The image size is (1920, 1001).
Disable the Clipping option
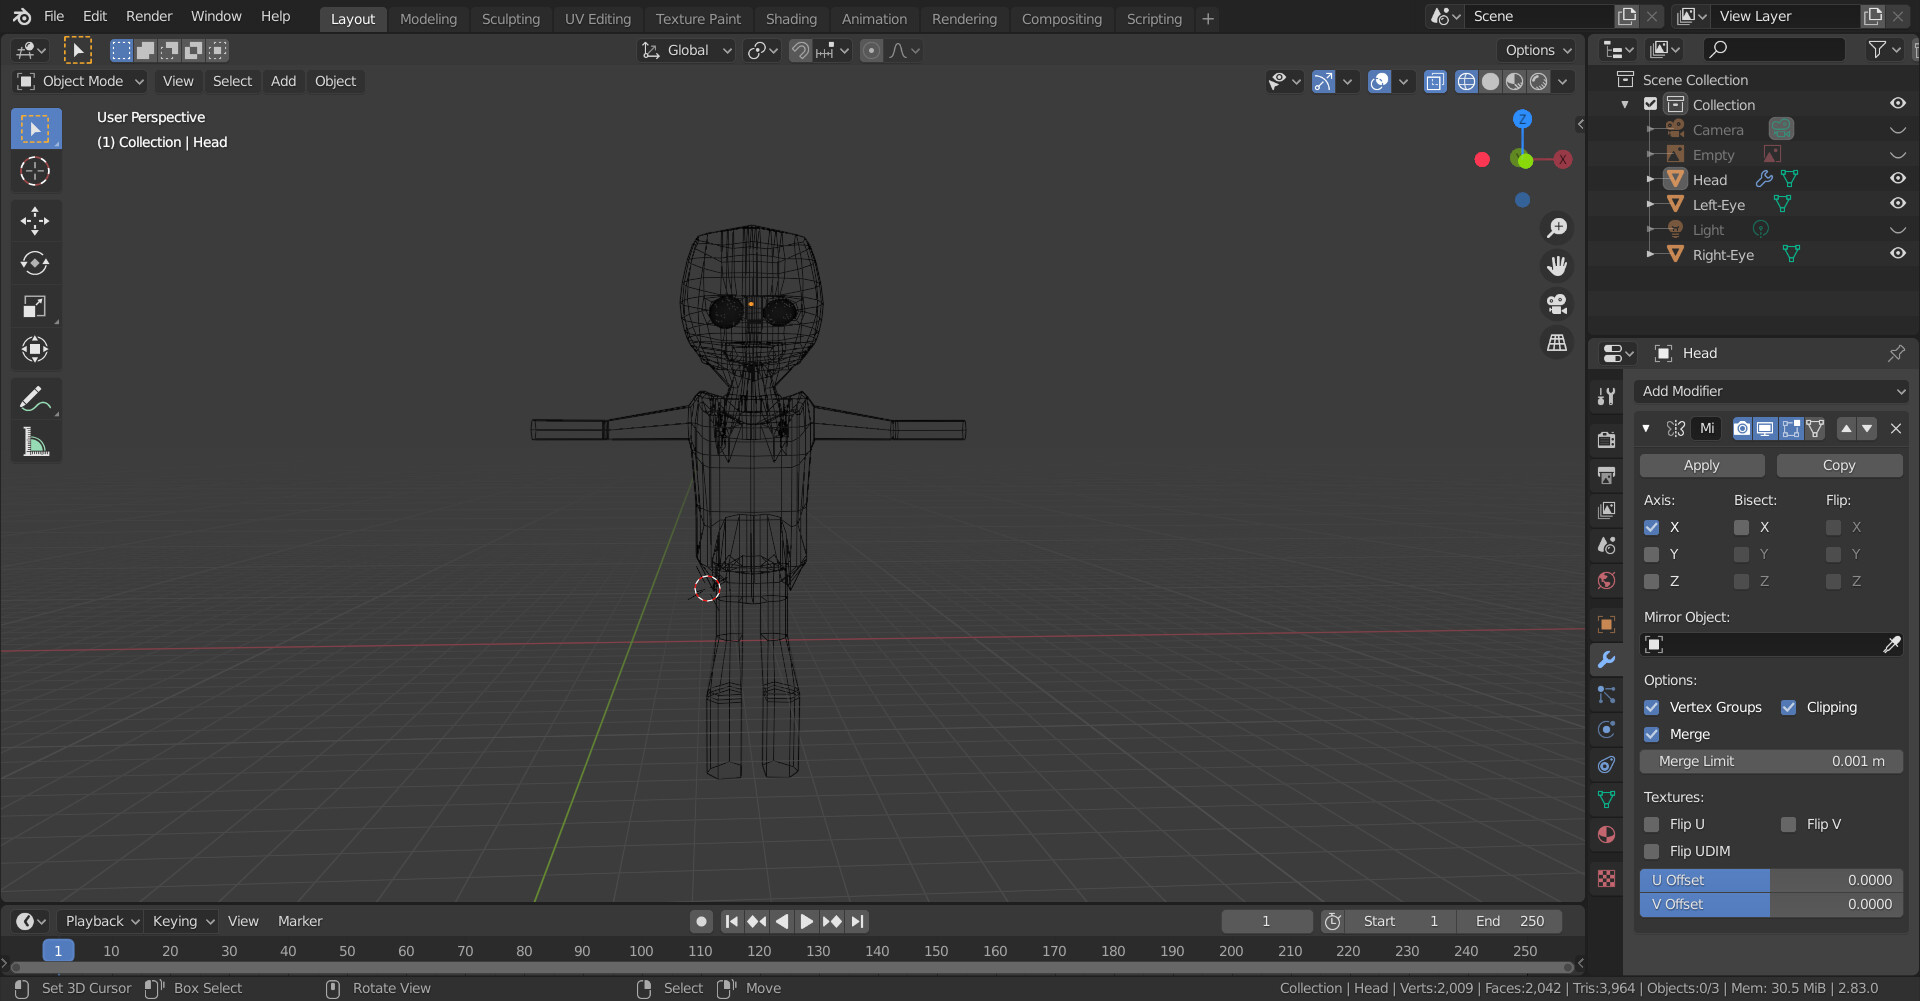pos(1789,707)
